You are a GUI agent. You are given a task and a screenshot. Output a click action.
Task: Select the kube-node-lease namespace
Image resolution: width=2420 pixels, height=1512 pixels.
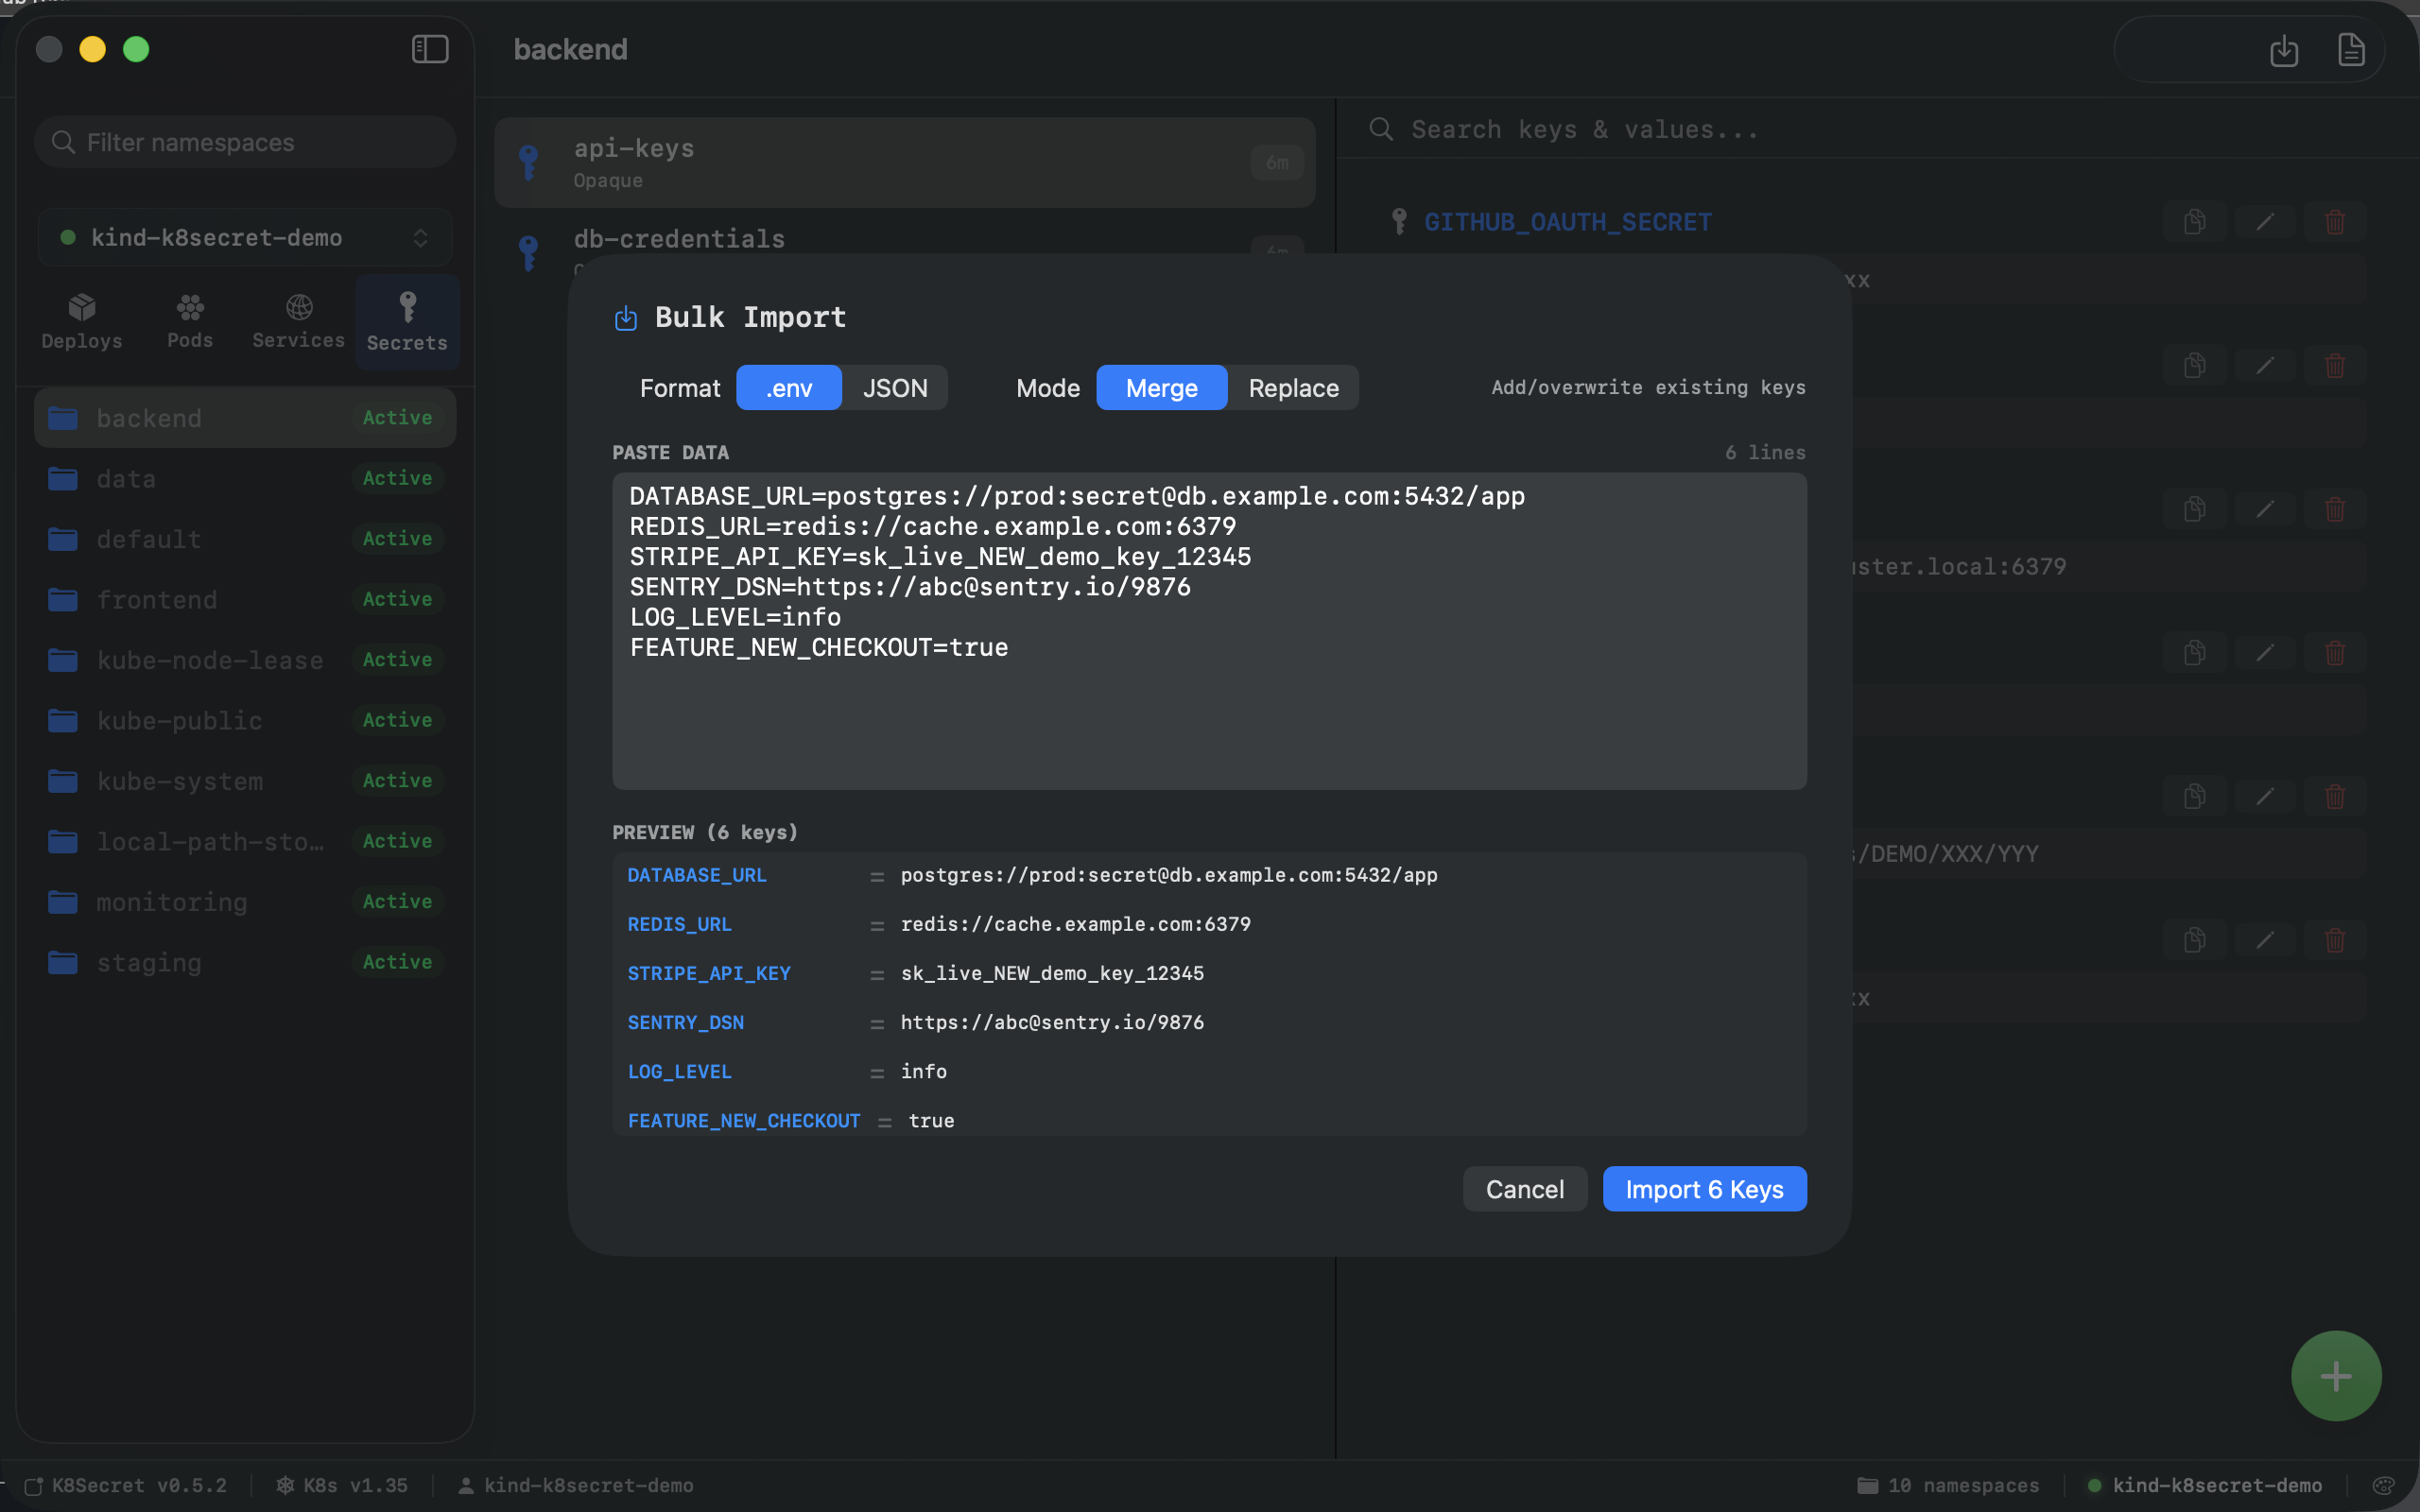[245, 660]
